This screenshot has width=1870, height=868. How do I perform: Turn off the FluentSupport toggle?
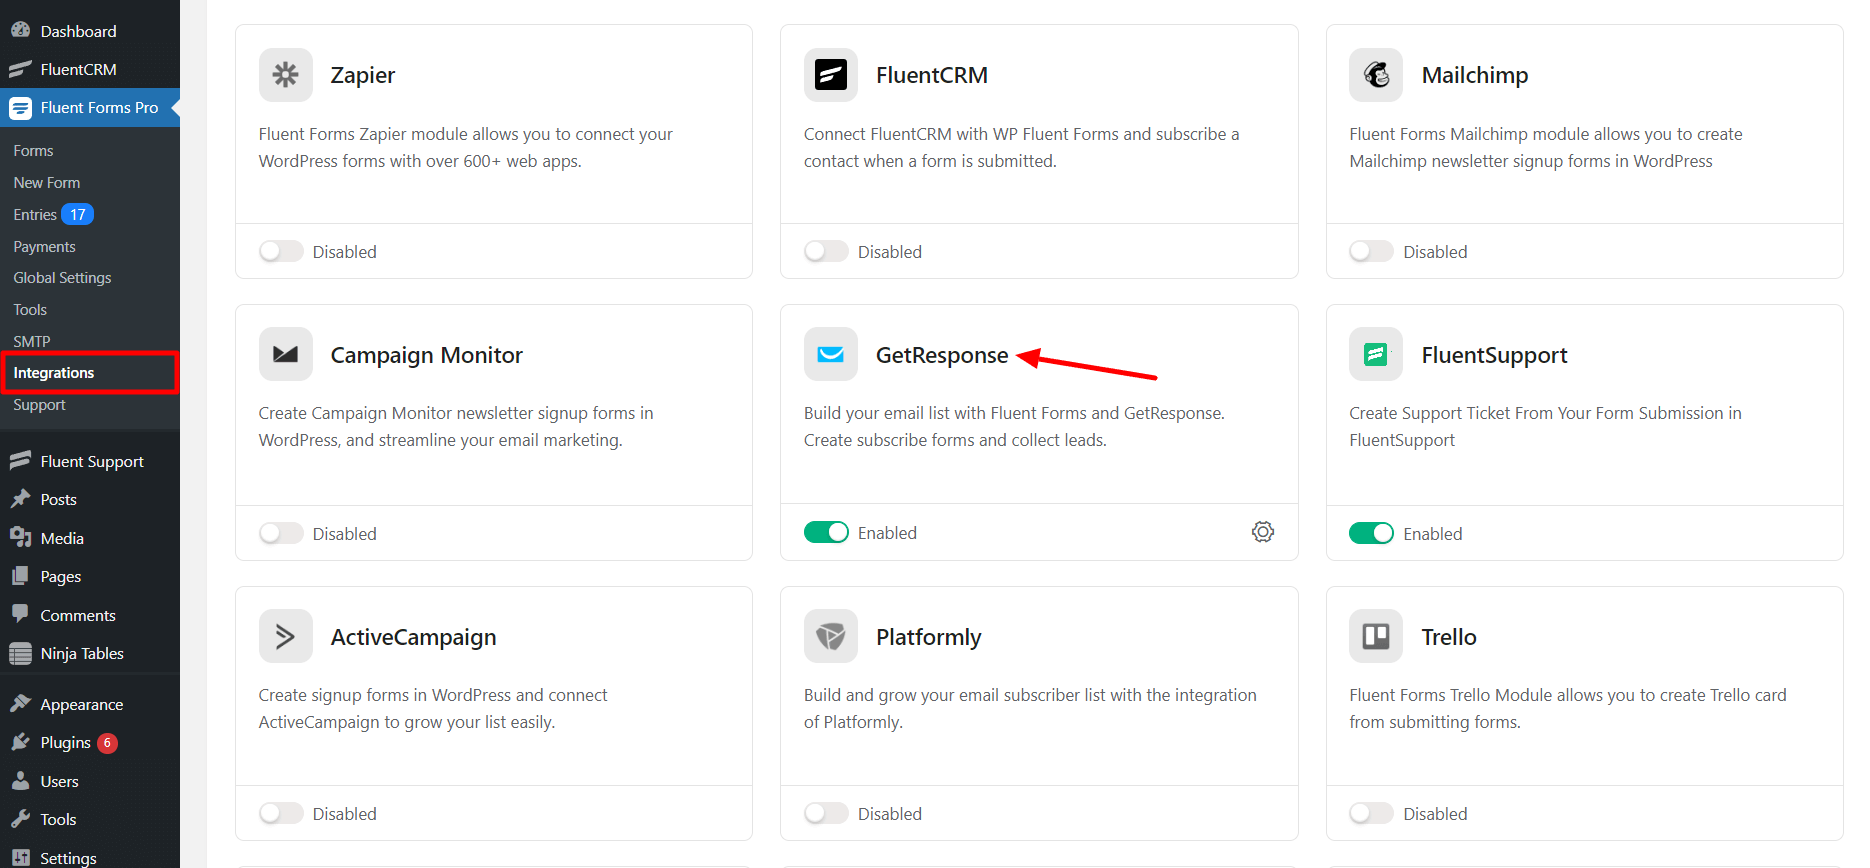point(1371,534)
